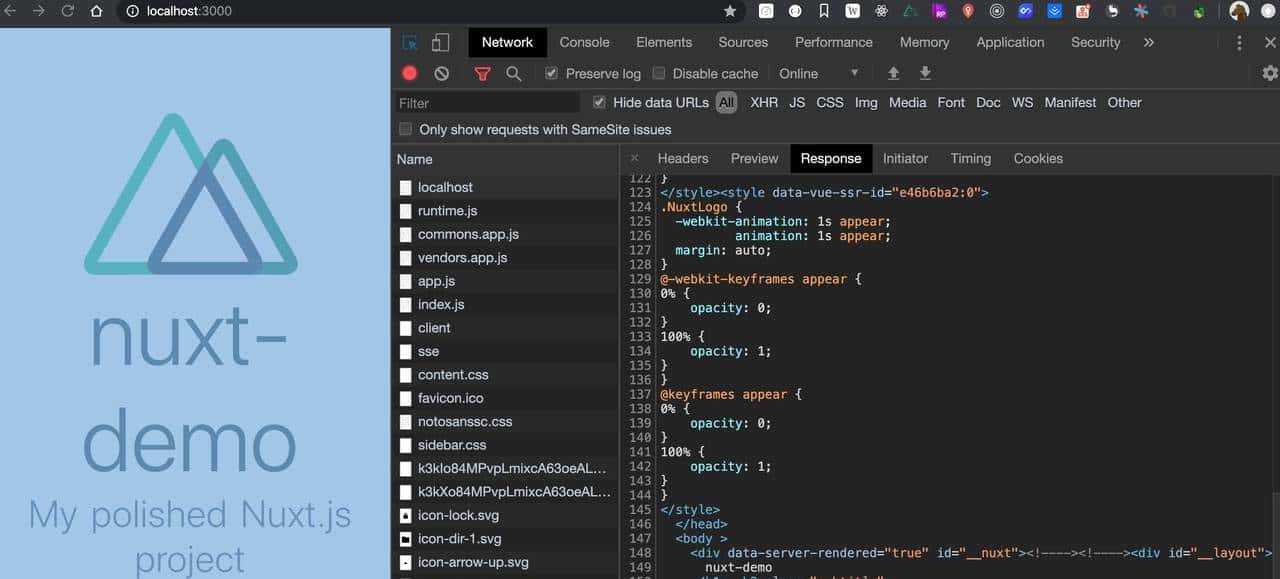The height and width of the screenshot is (579, 1280).
Task: Click the import HAR file upload arrow
Action: 894,73
